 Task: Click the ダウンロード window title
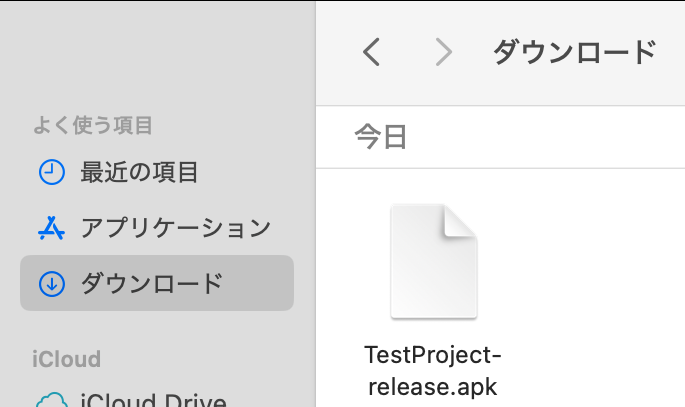point(574,52)
